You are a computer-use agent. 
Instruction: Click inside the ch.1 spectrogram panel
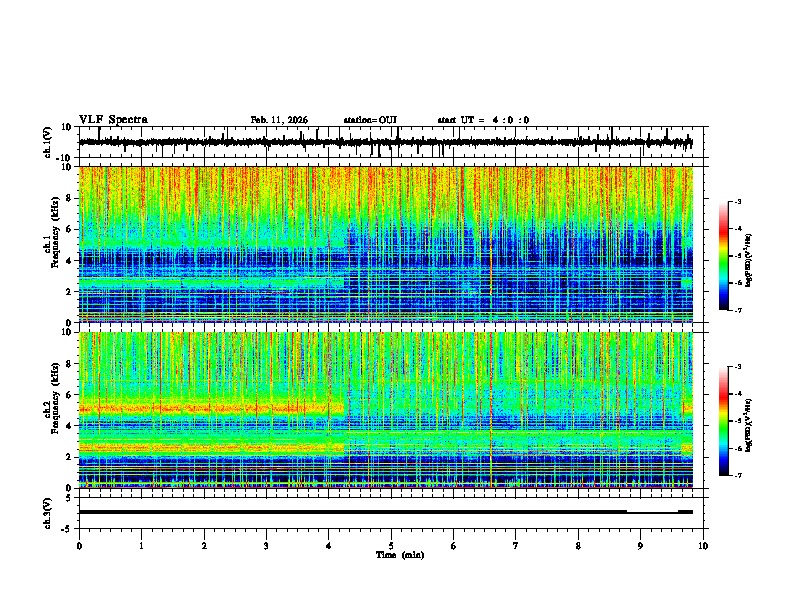coord(385,244)
